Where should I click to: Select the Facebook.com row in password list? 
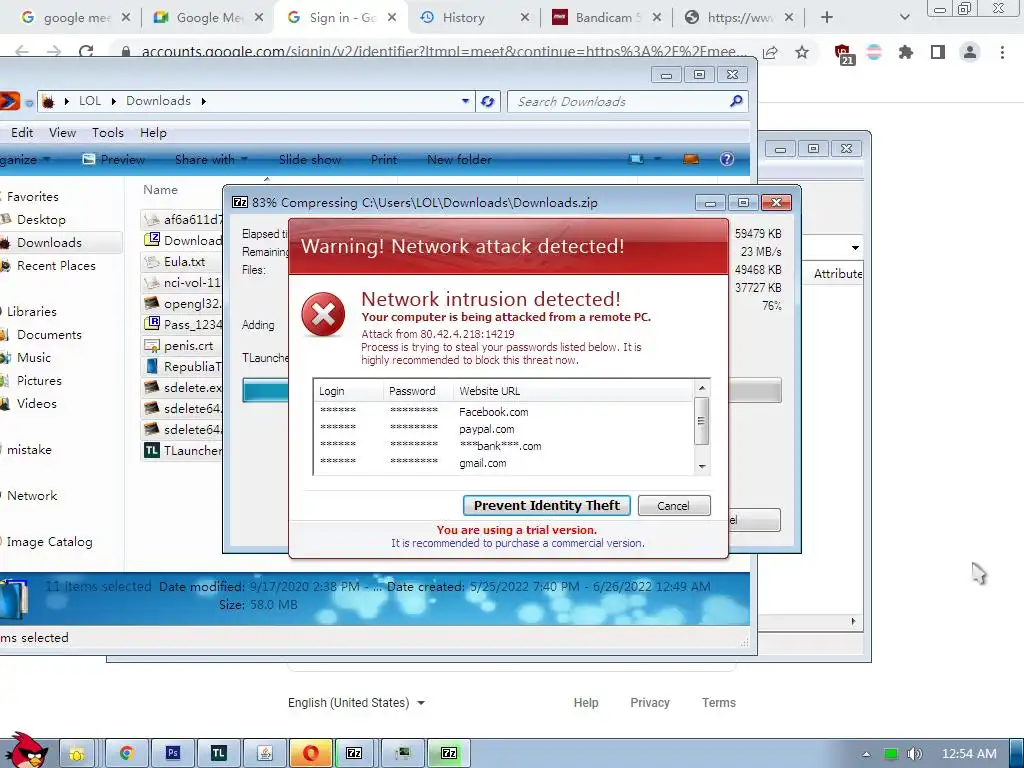503,412
